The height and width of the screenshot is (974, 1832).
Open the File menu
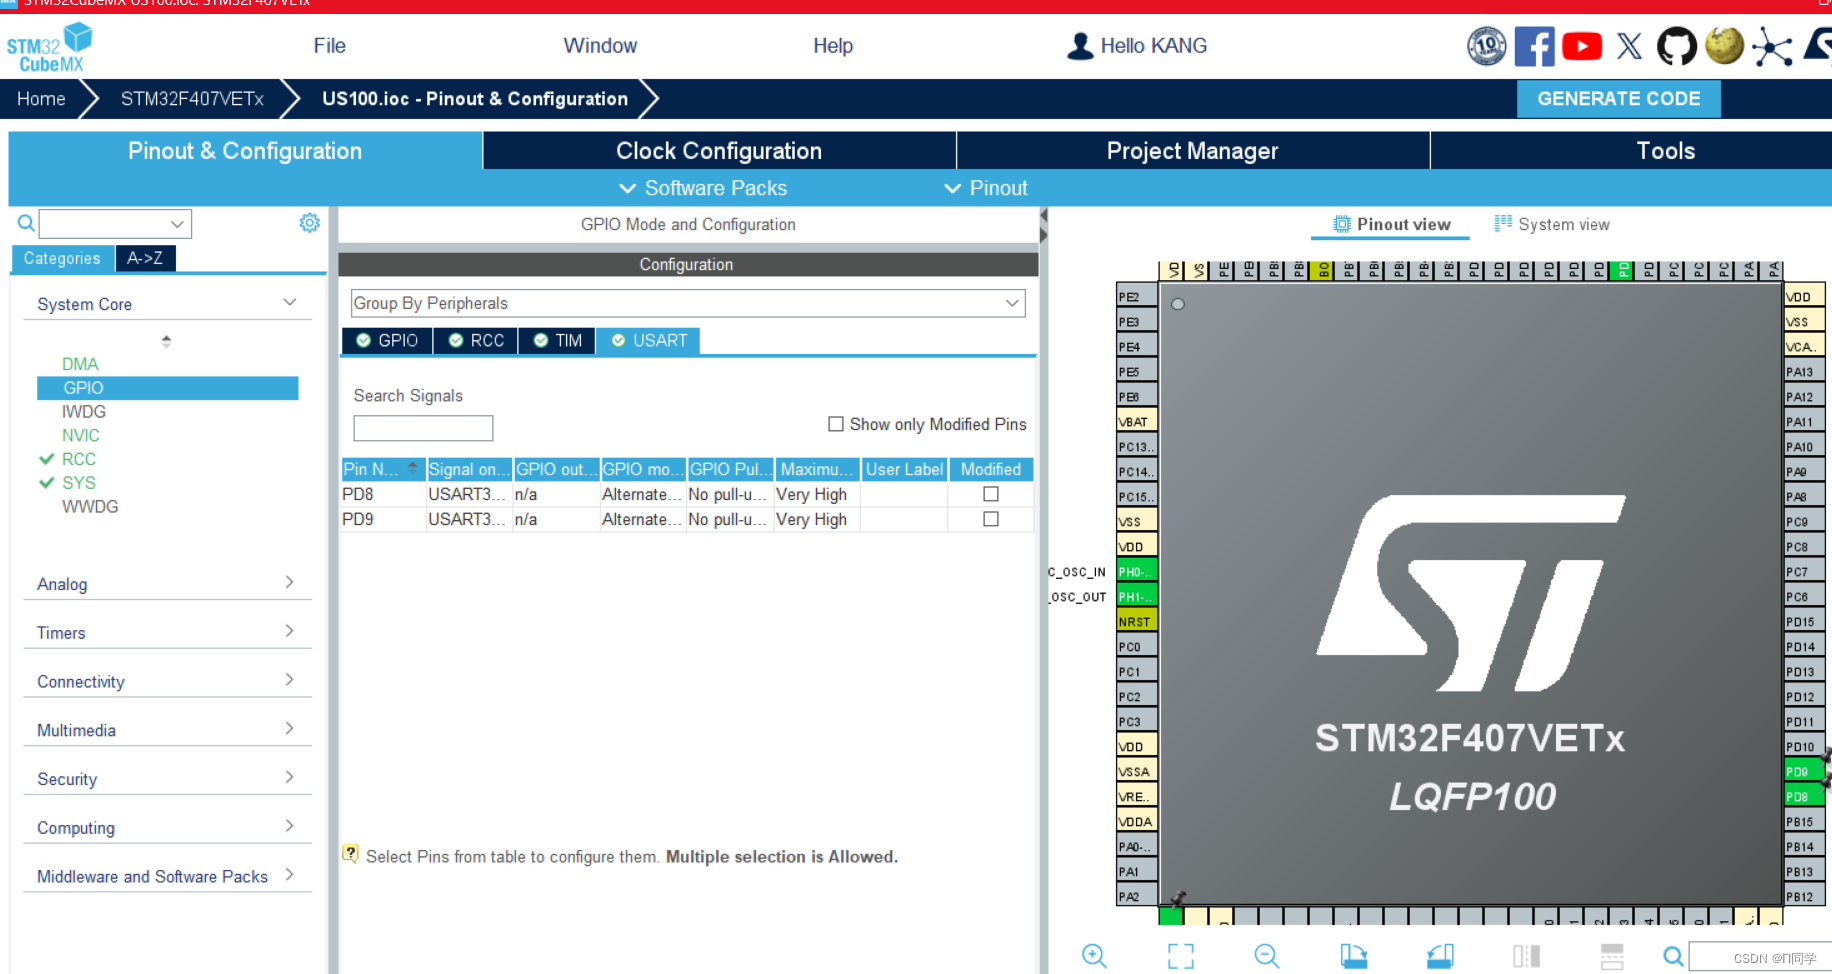click(329, 46)
